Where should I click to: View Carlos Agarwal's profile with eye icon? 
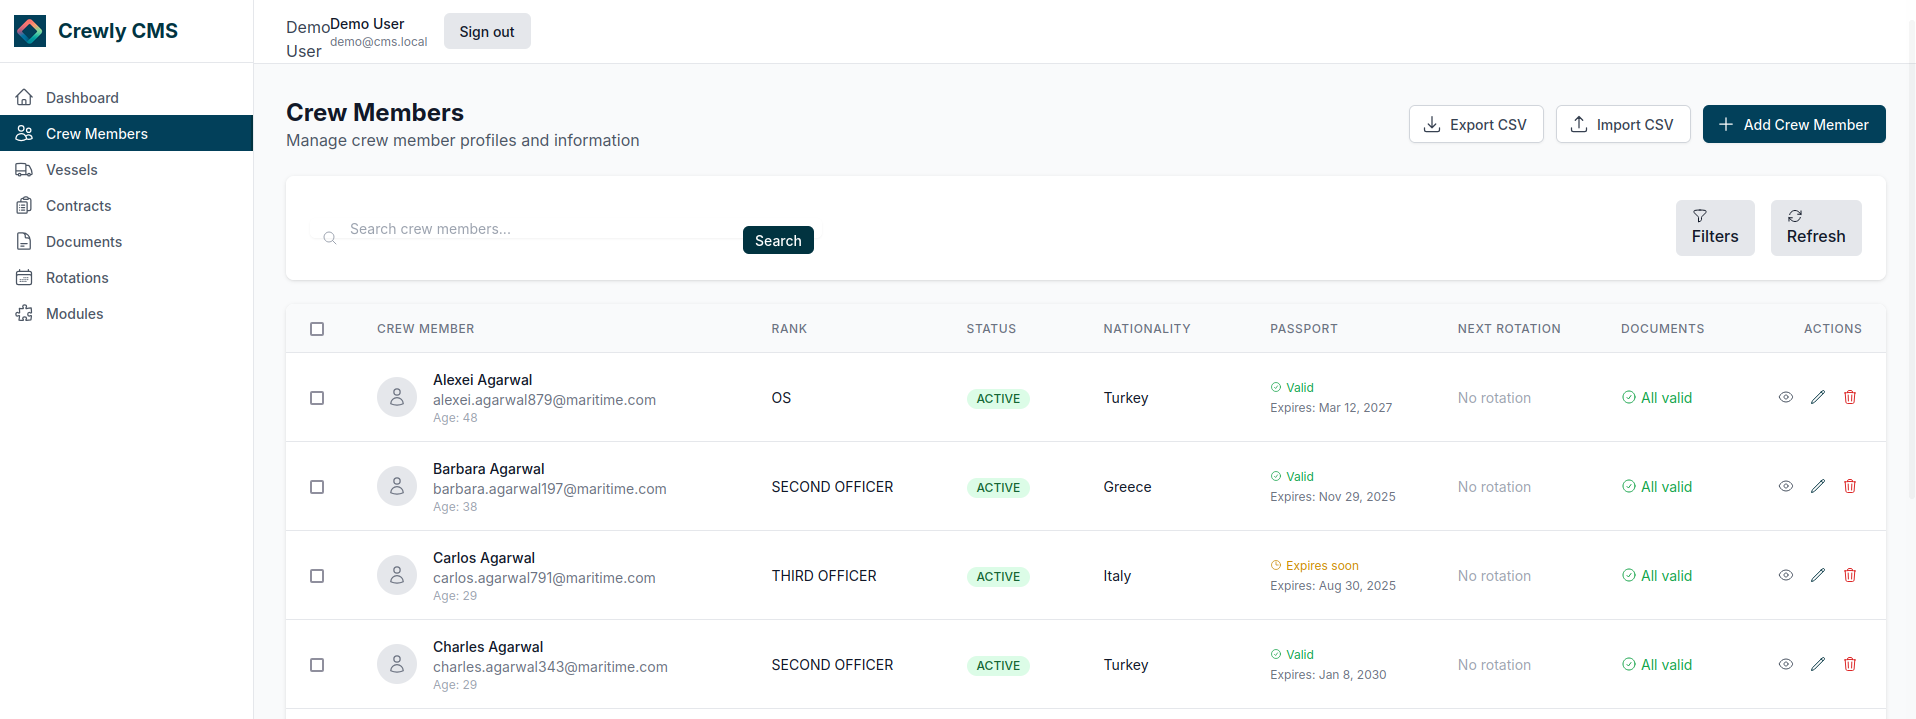(x=1786, y=575)
